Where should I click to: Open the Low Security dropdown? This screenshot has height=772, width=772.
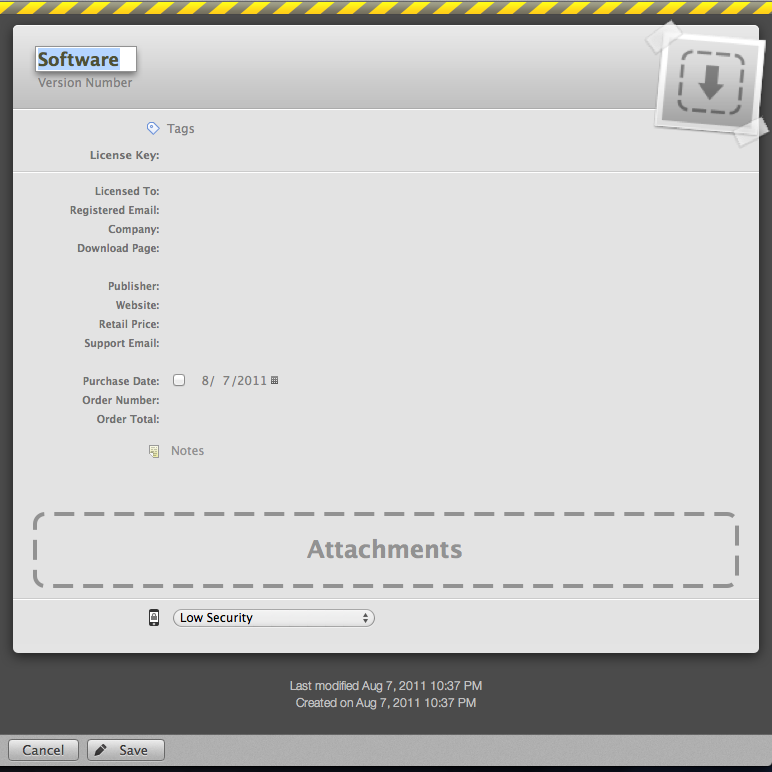(273, 618)
